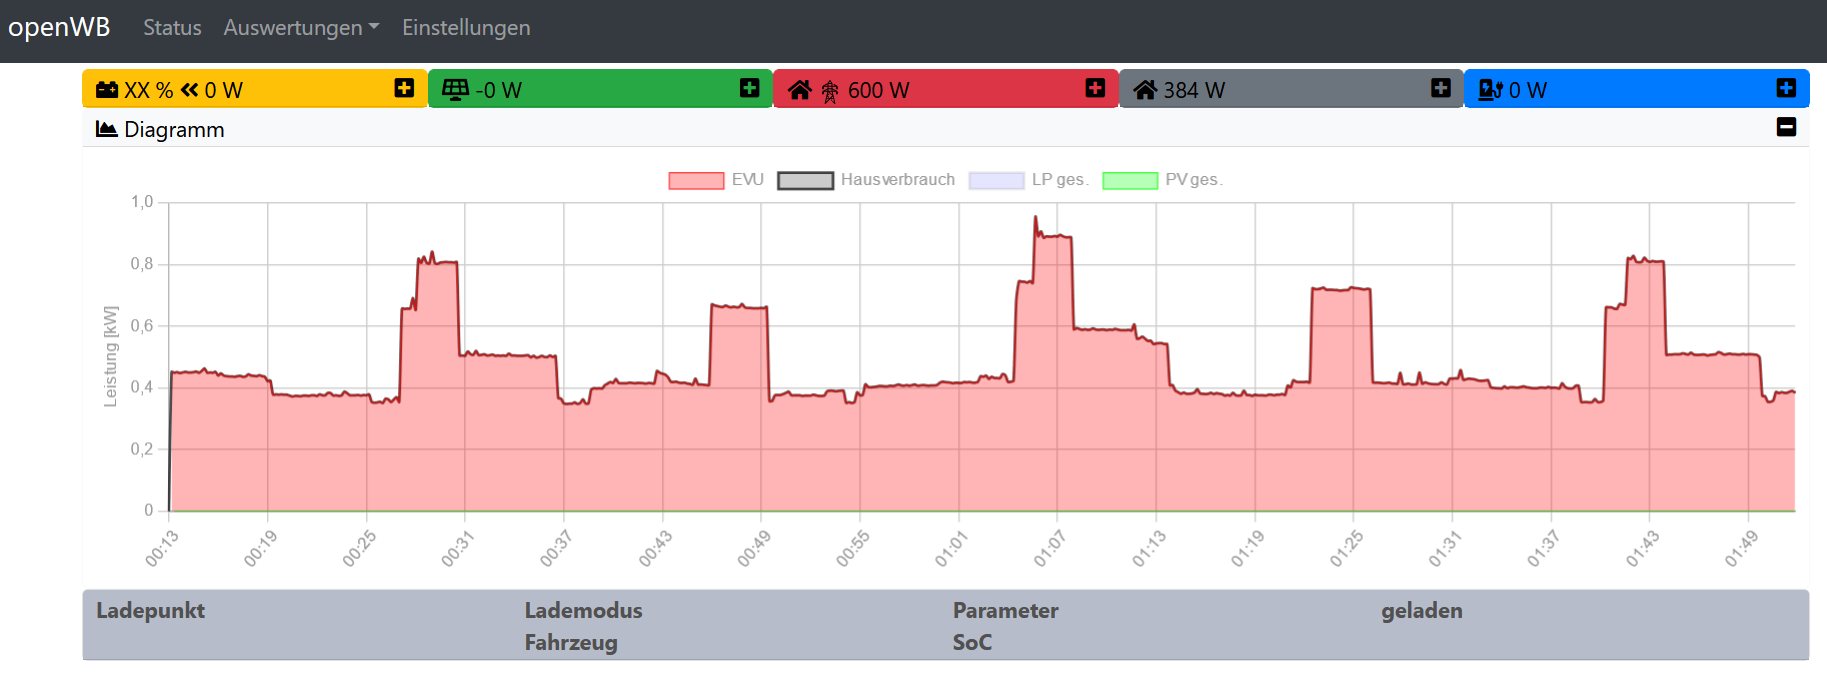Screen dimensions: 1827x676
Task: Toggle the EVU legend swatch
Action: coord(696,180)
